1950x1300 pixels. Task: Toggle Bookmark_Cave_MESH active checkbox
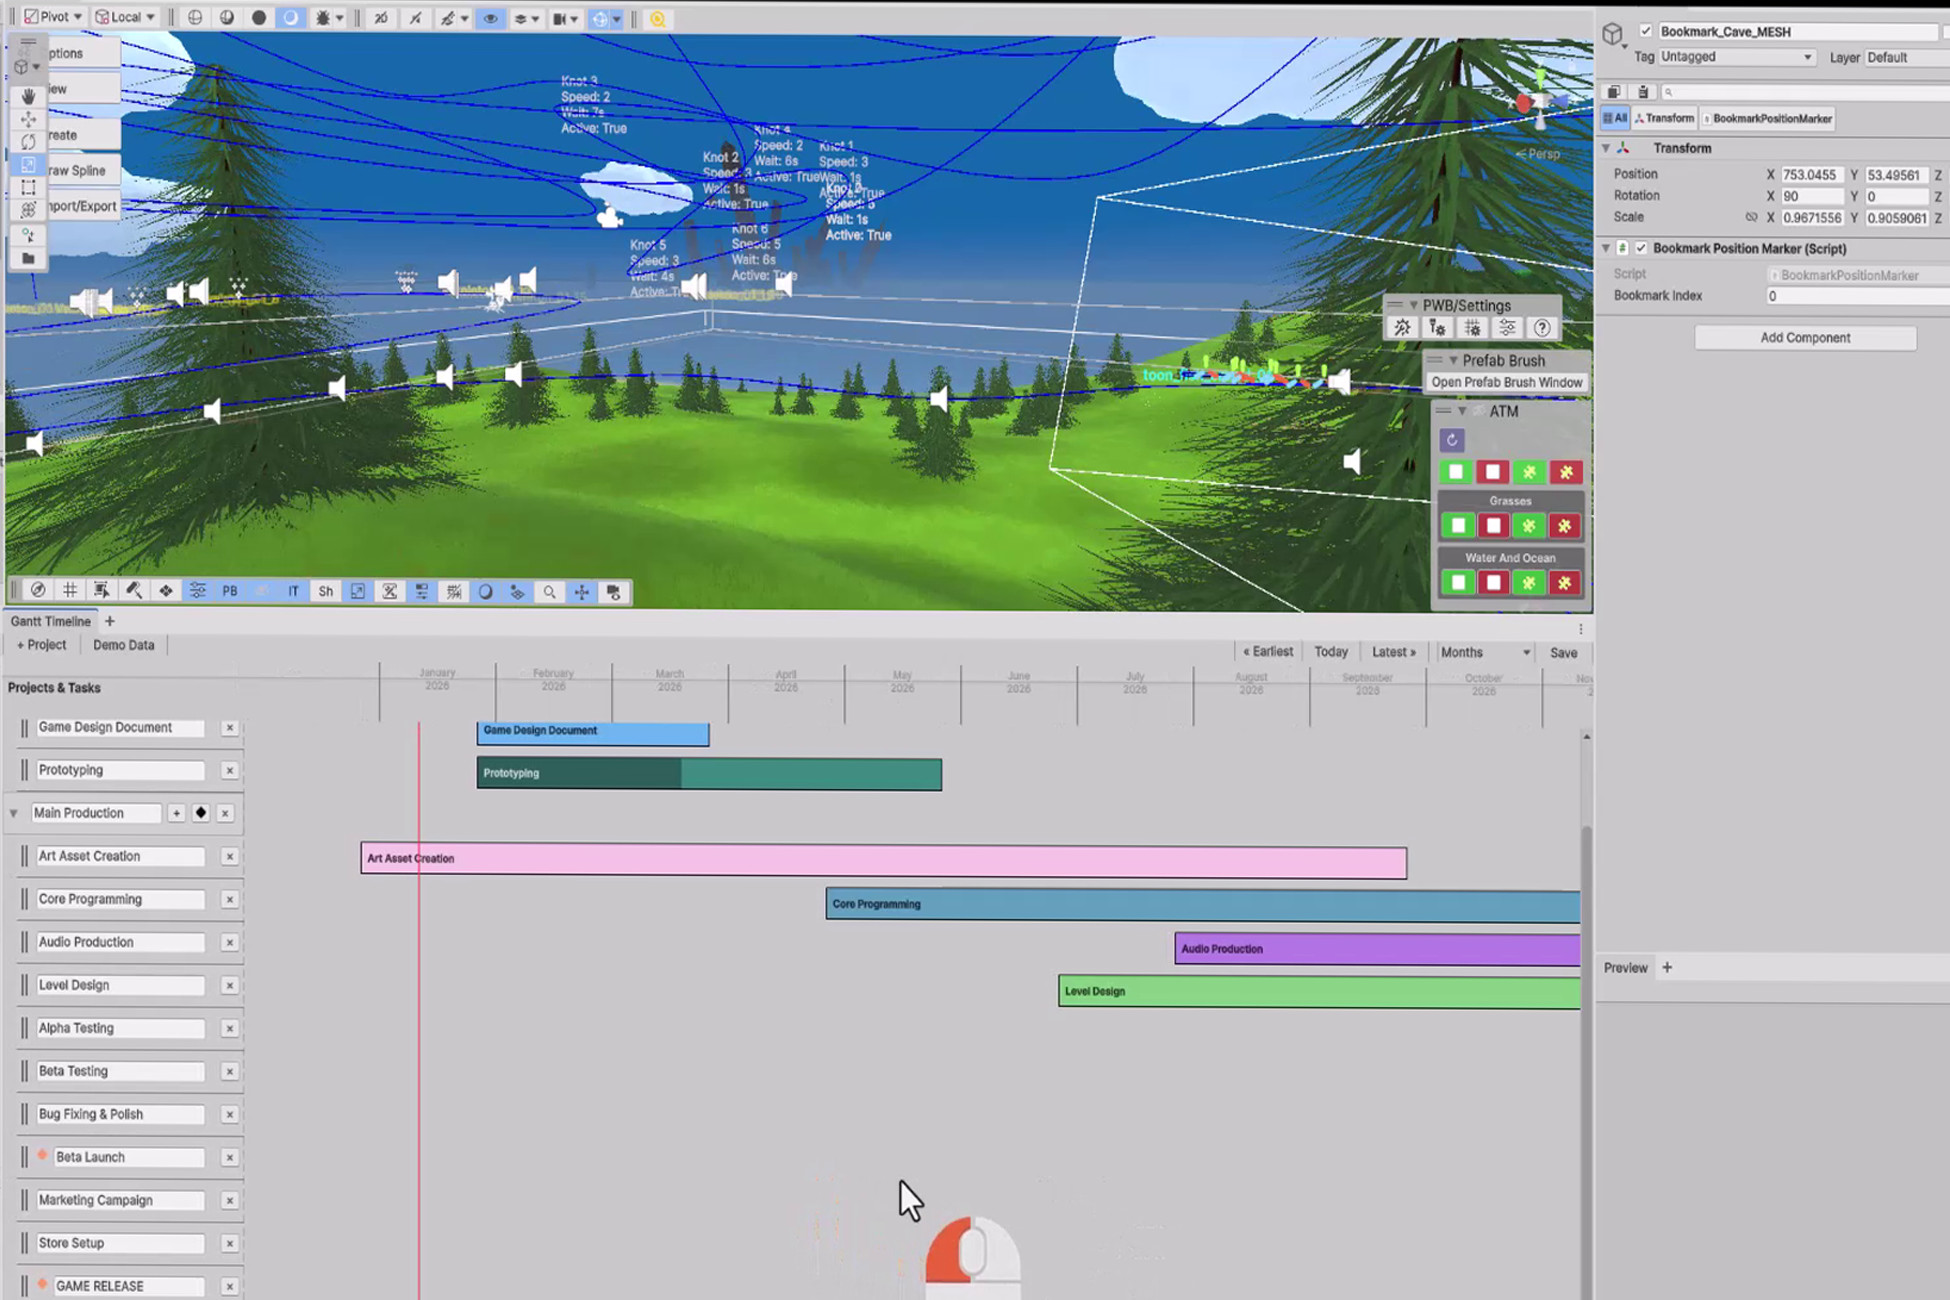click(x=1645, y=31)
